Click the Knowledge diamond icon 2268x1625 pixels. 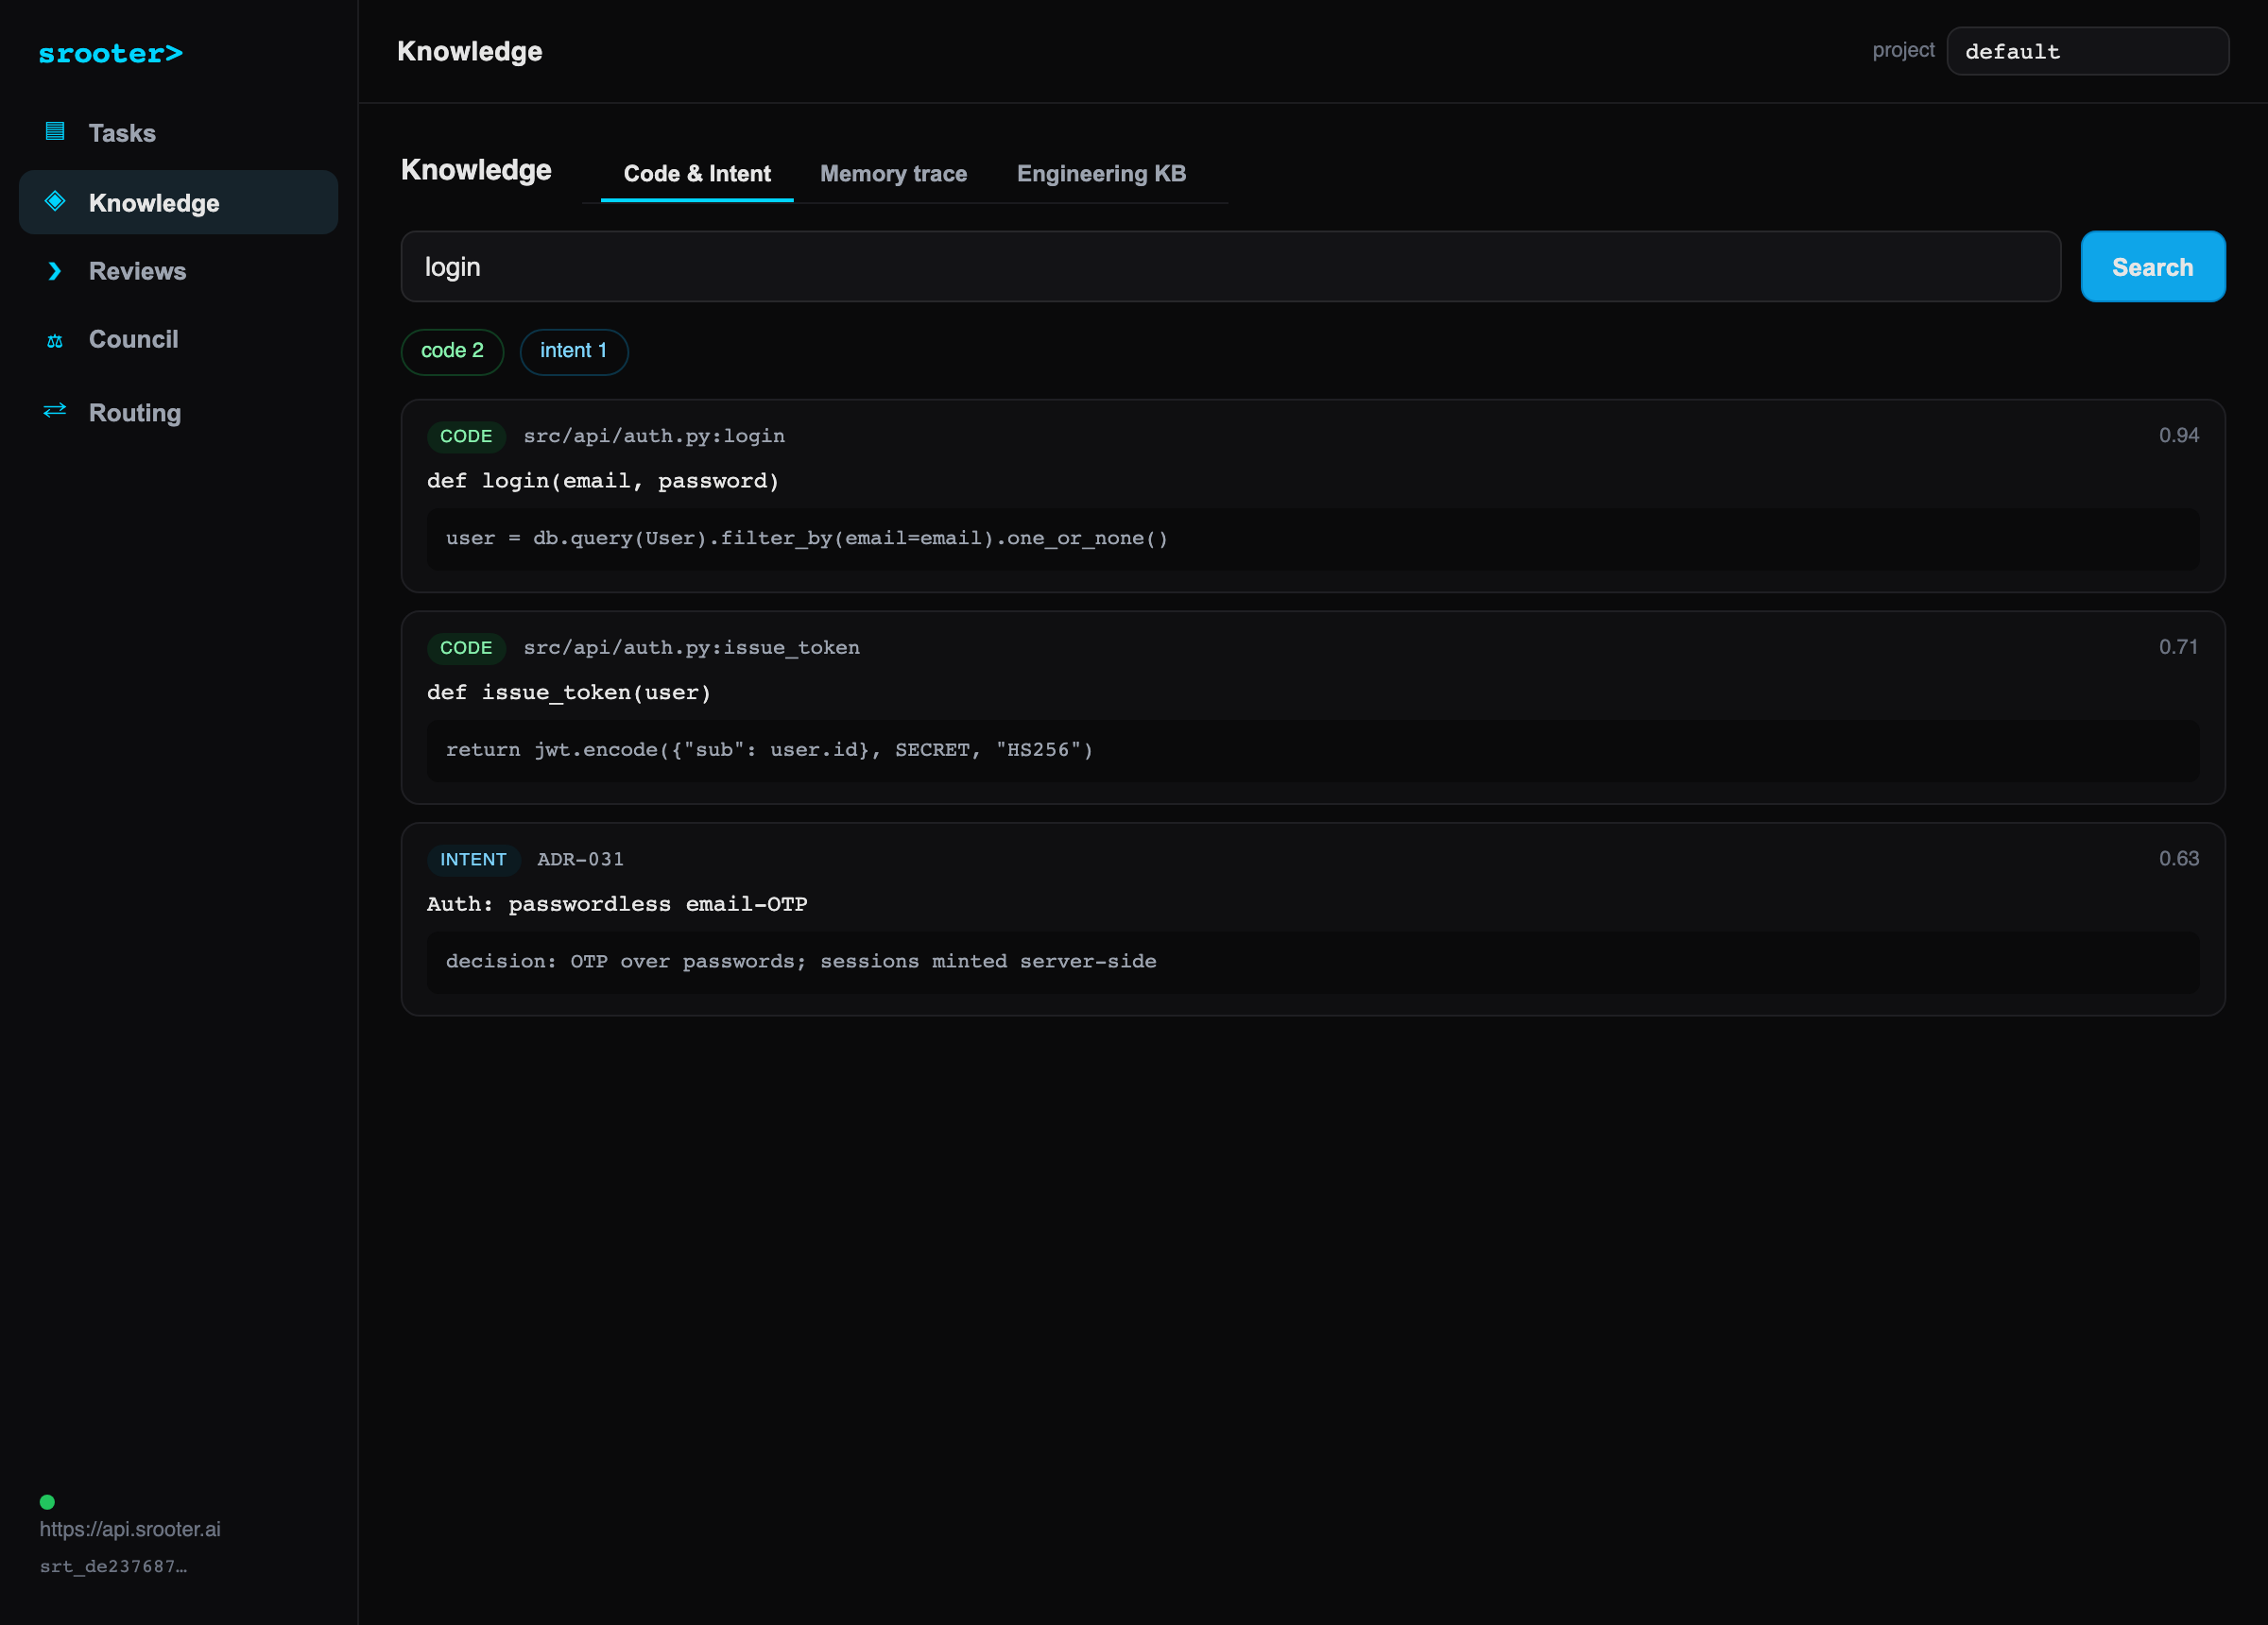[55, 201]
